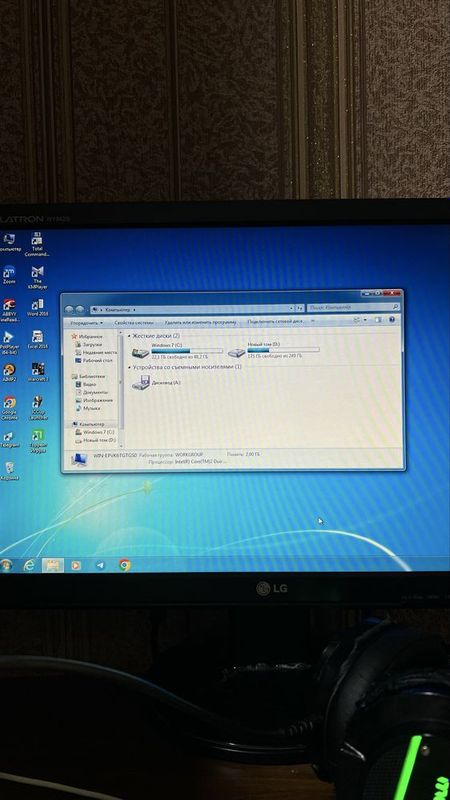Open Telegram from the taskbar
The image size is (450, 800).
point(100,565)
